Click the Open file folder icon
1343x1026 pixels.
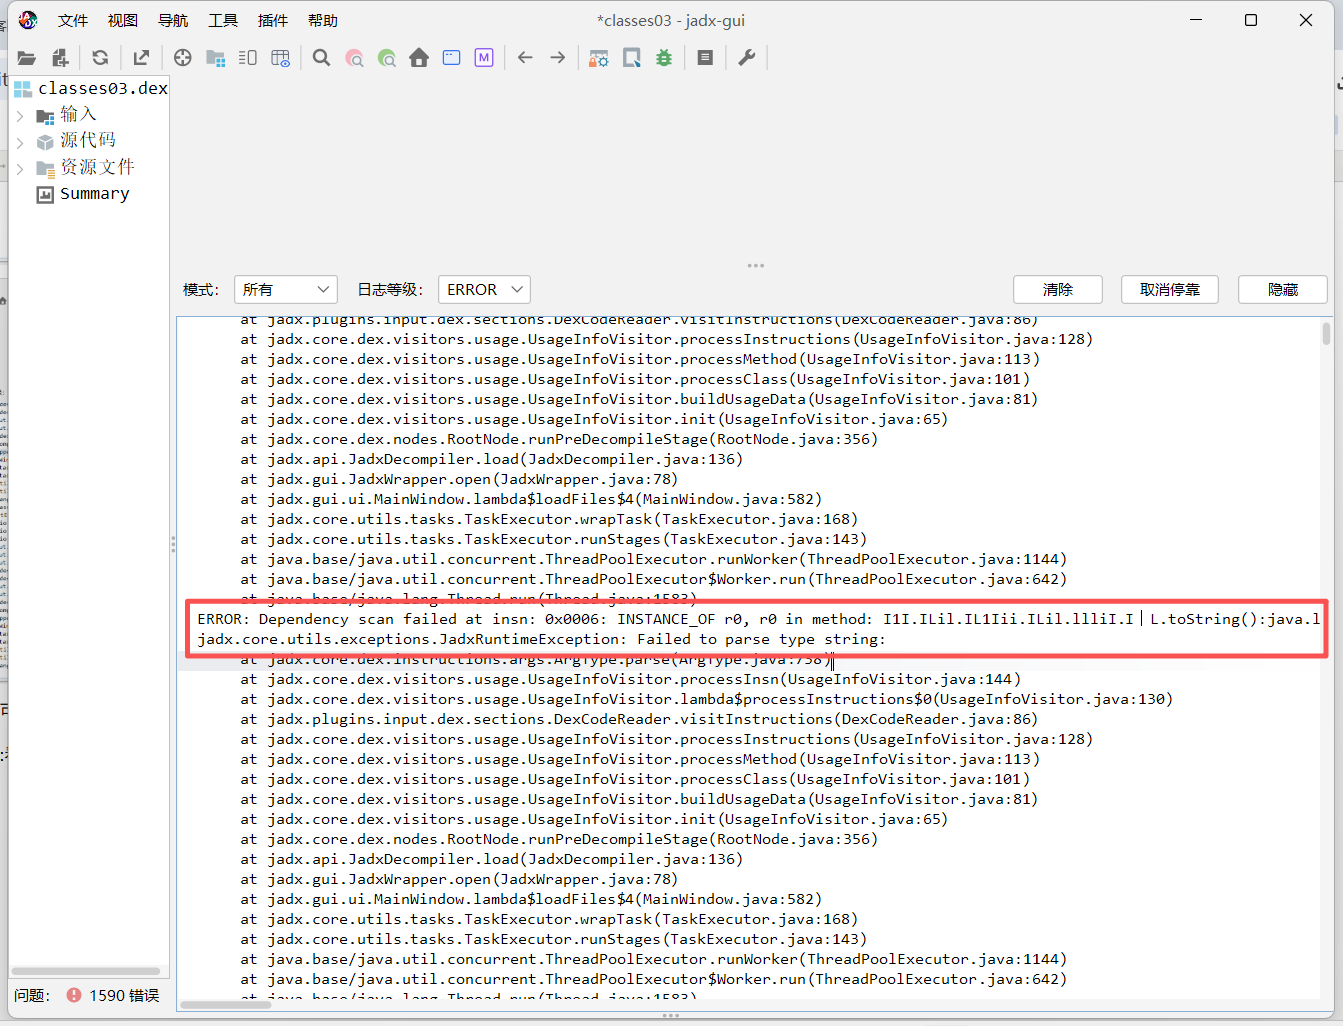(x=27, y=58)
